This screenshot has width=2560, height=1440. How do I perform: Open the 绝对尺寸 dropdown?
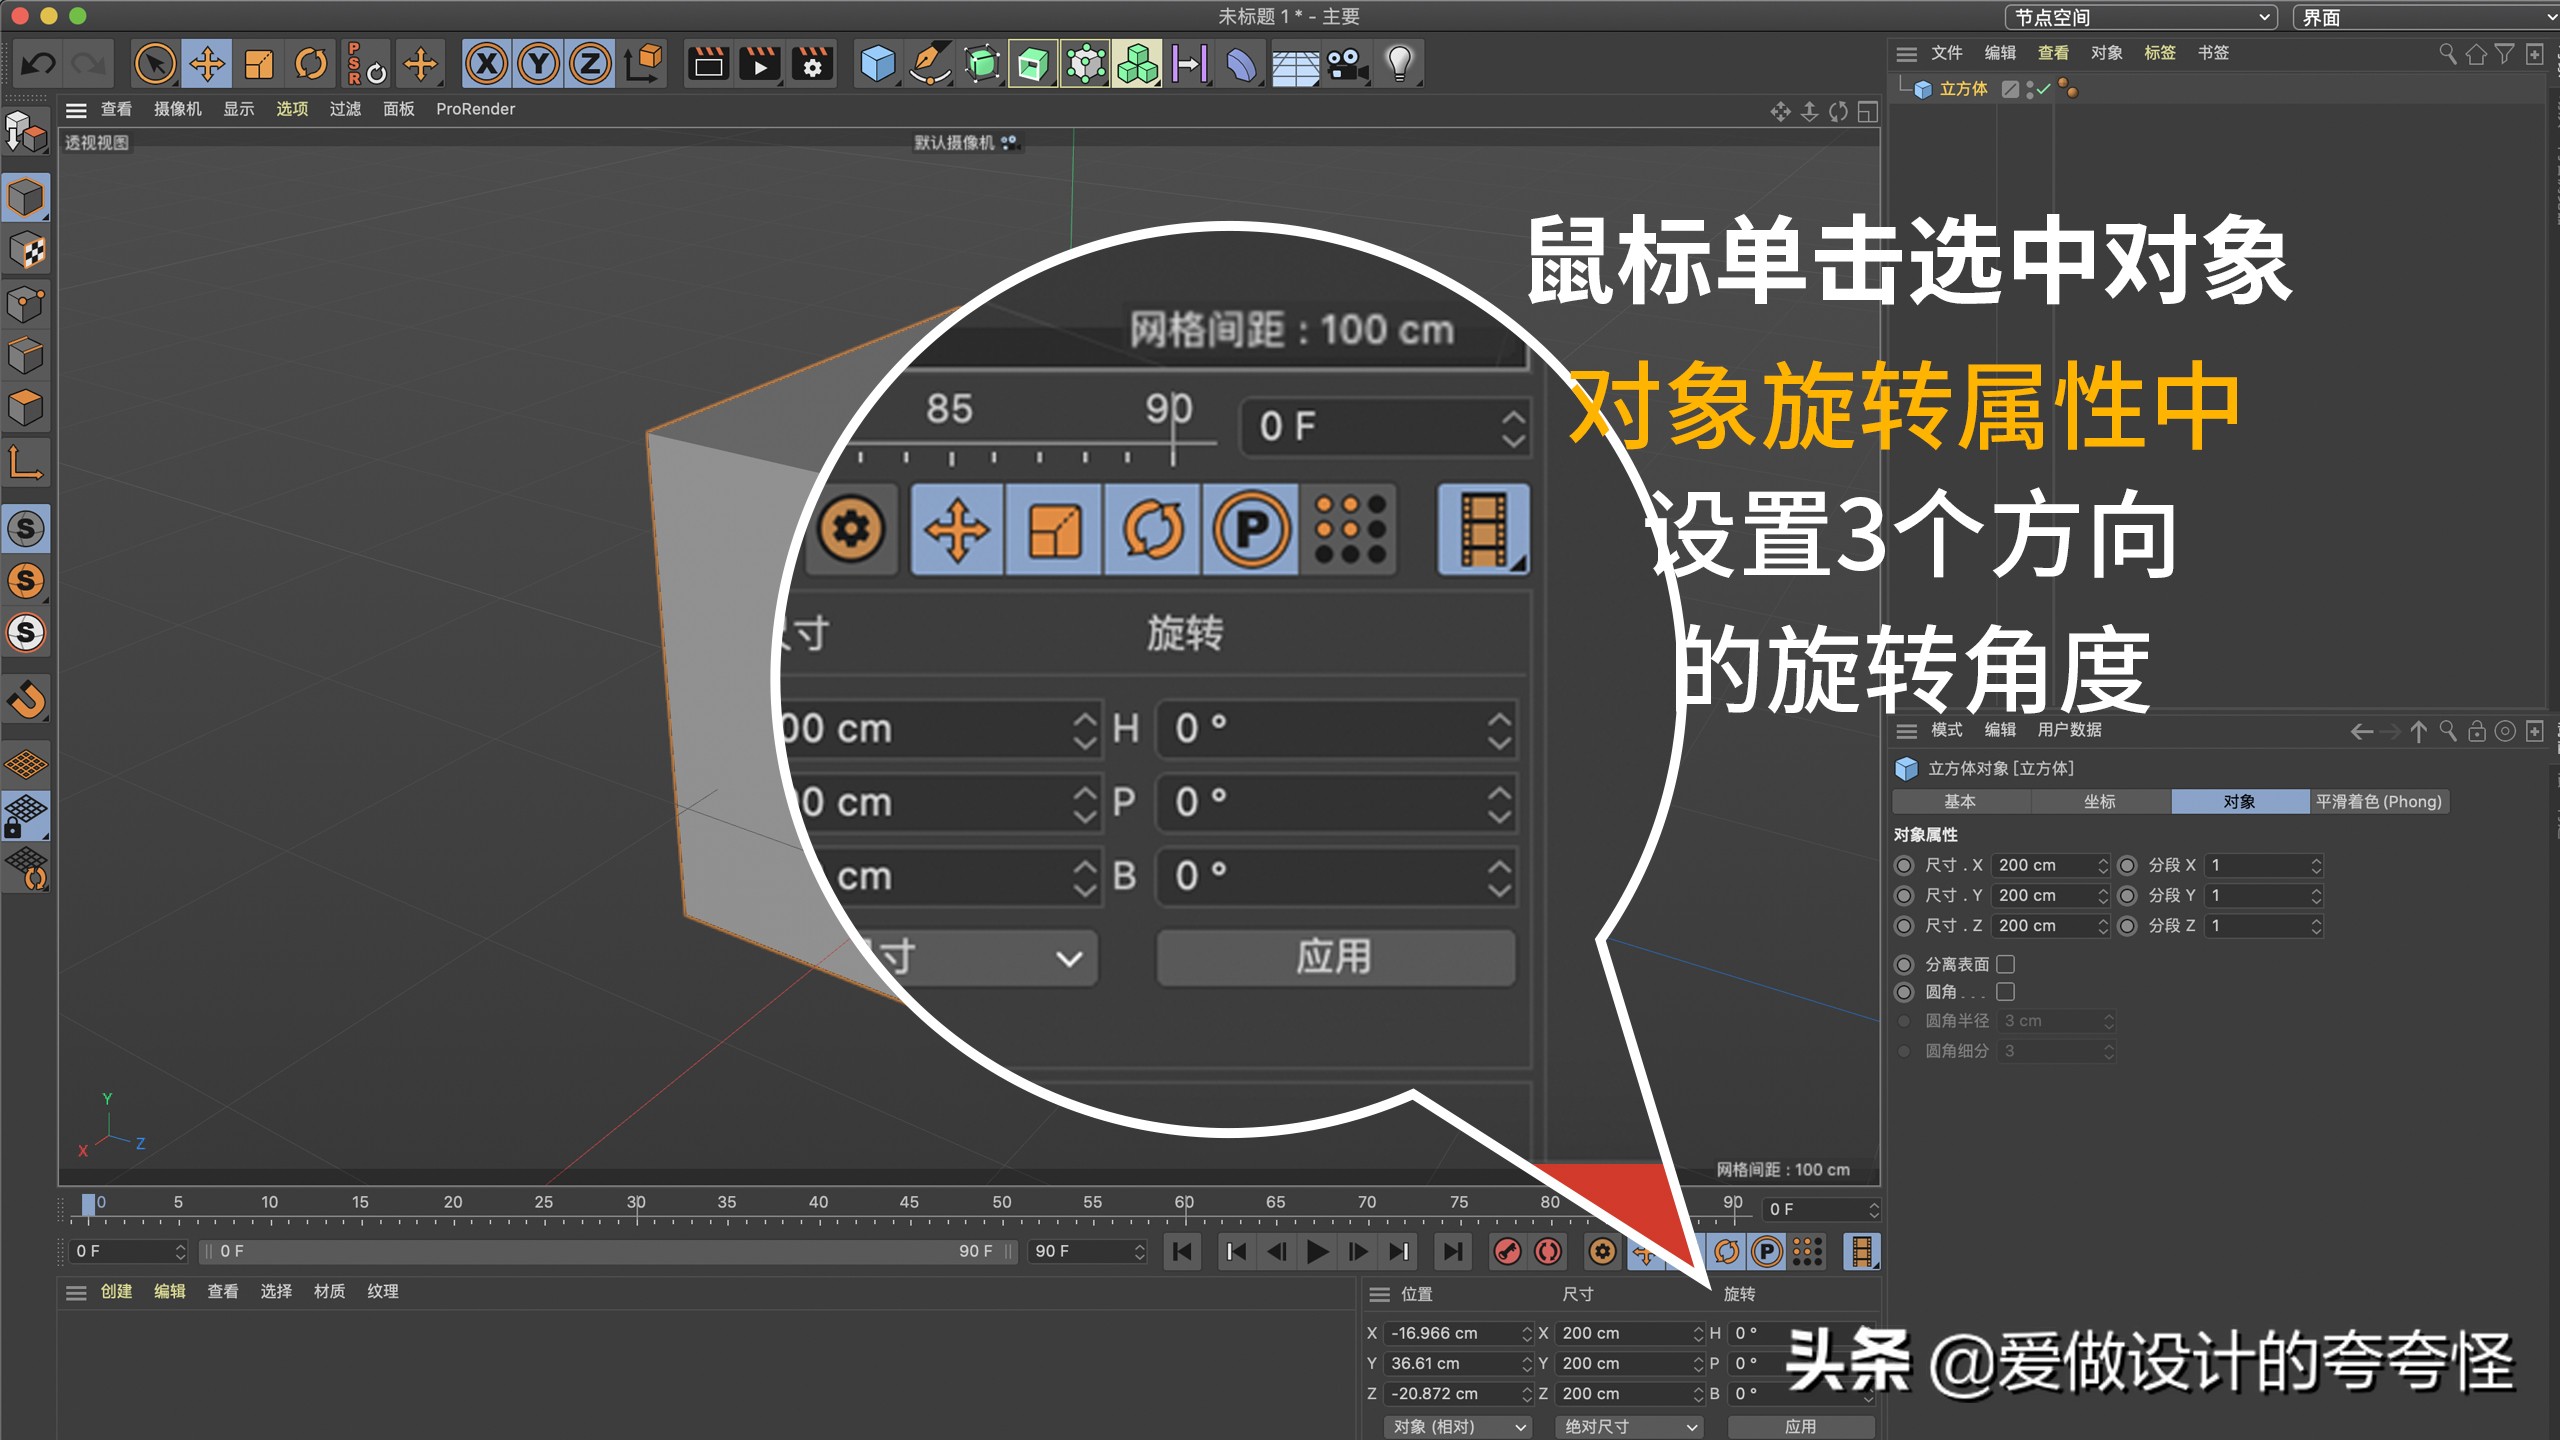pyautogui.click(x=1627, y=1427)
